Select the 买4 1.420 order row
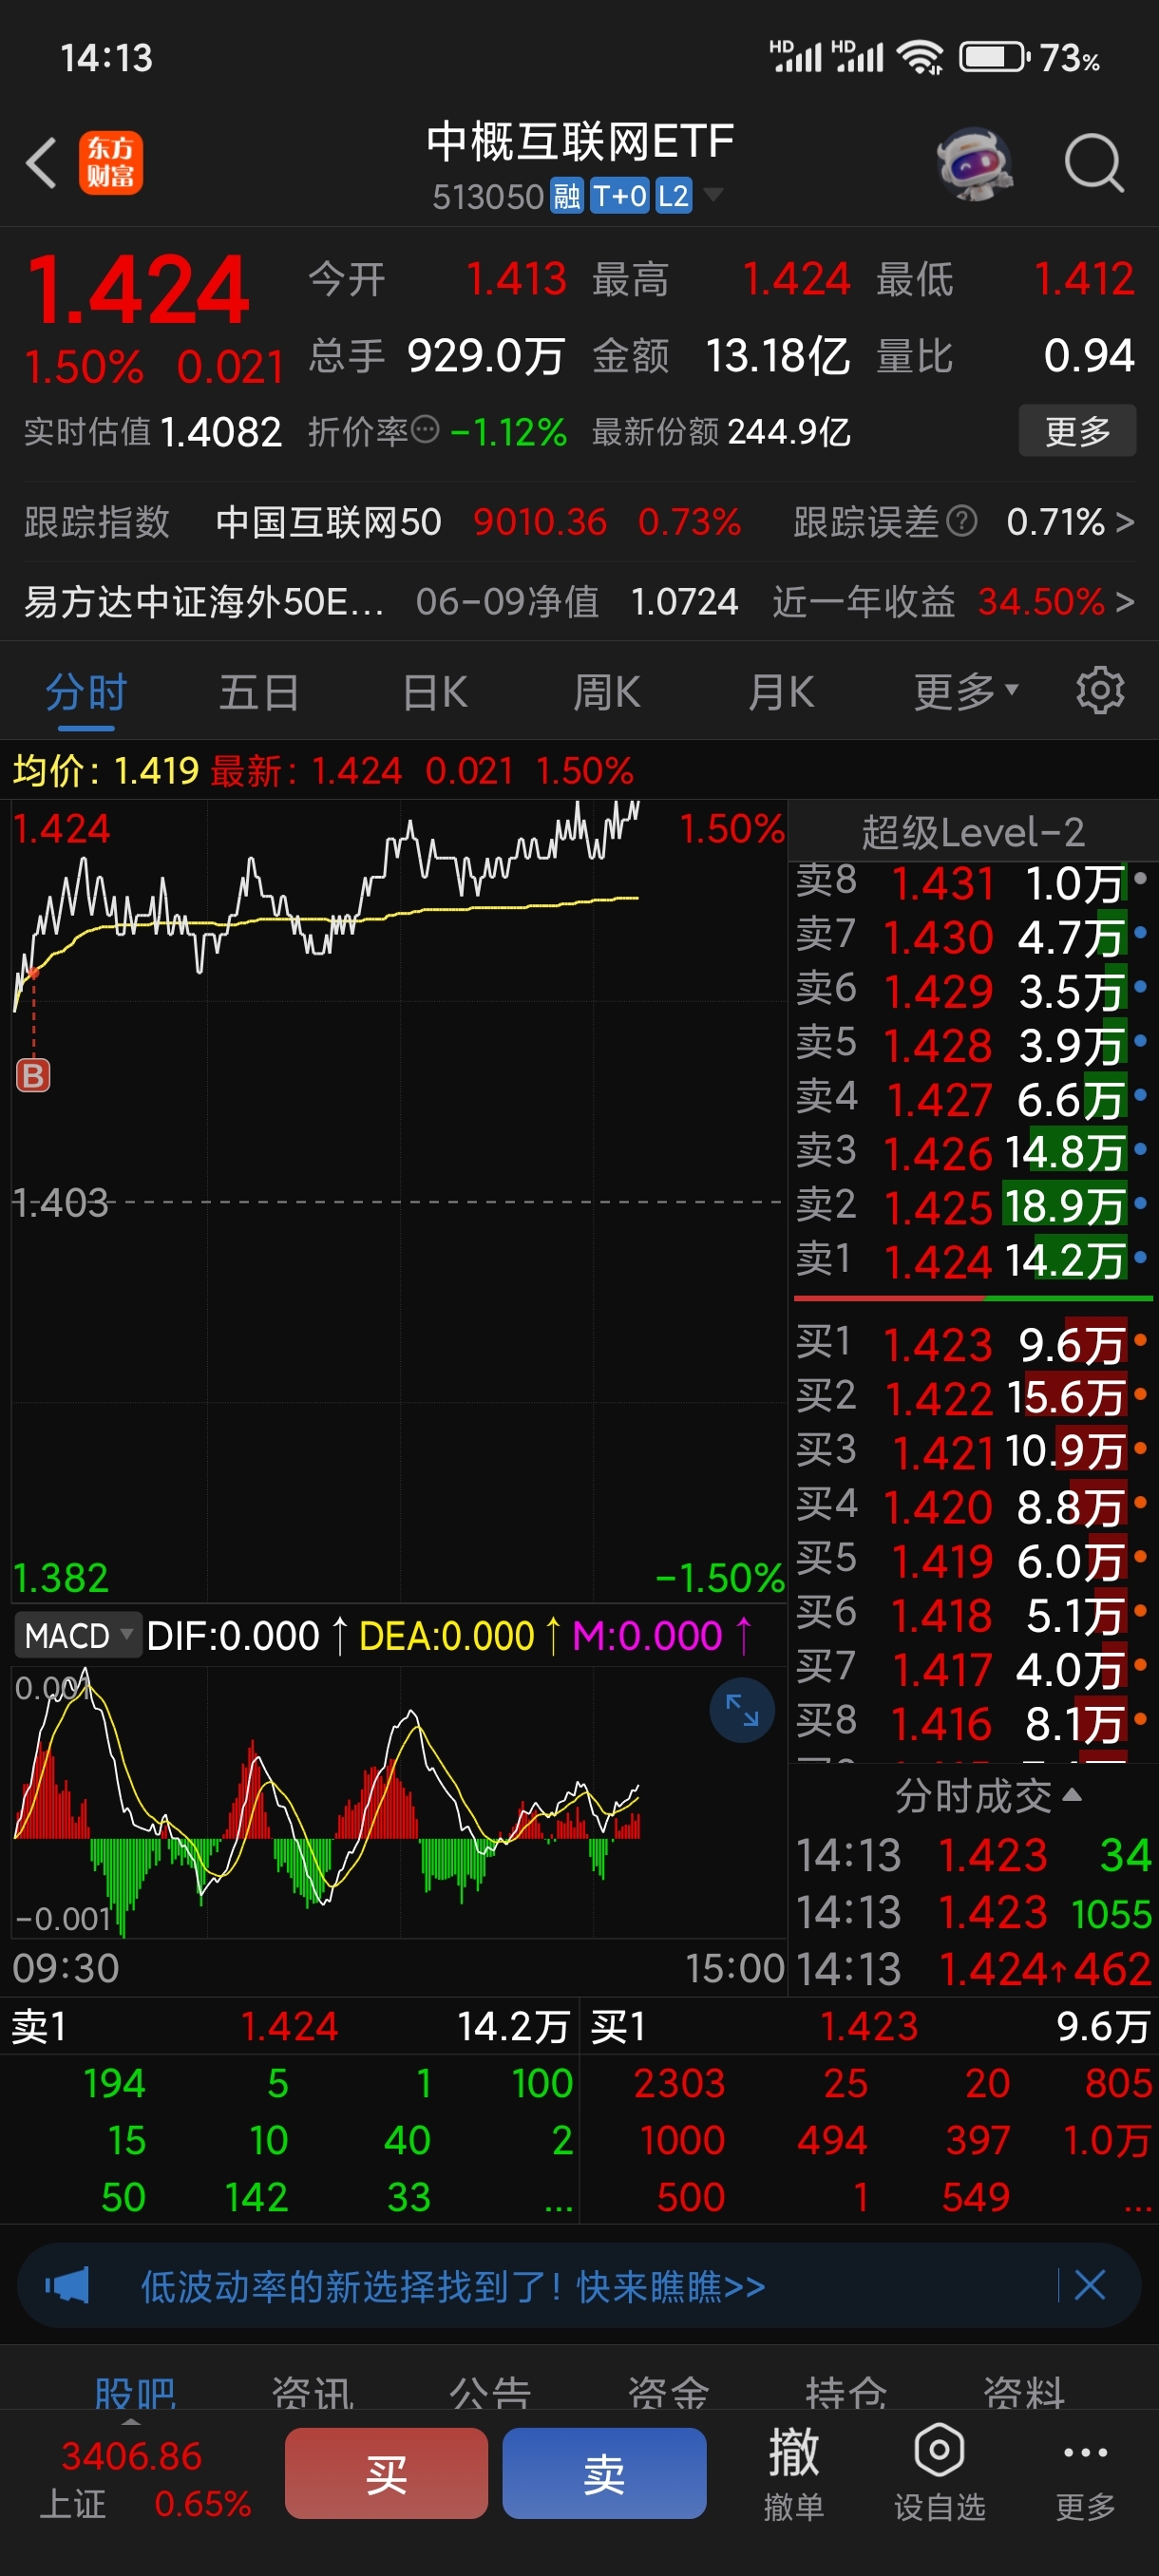Viewport: 1159px width, 2576px height. tap(973, 1506)
